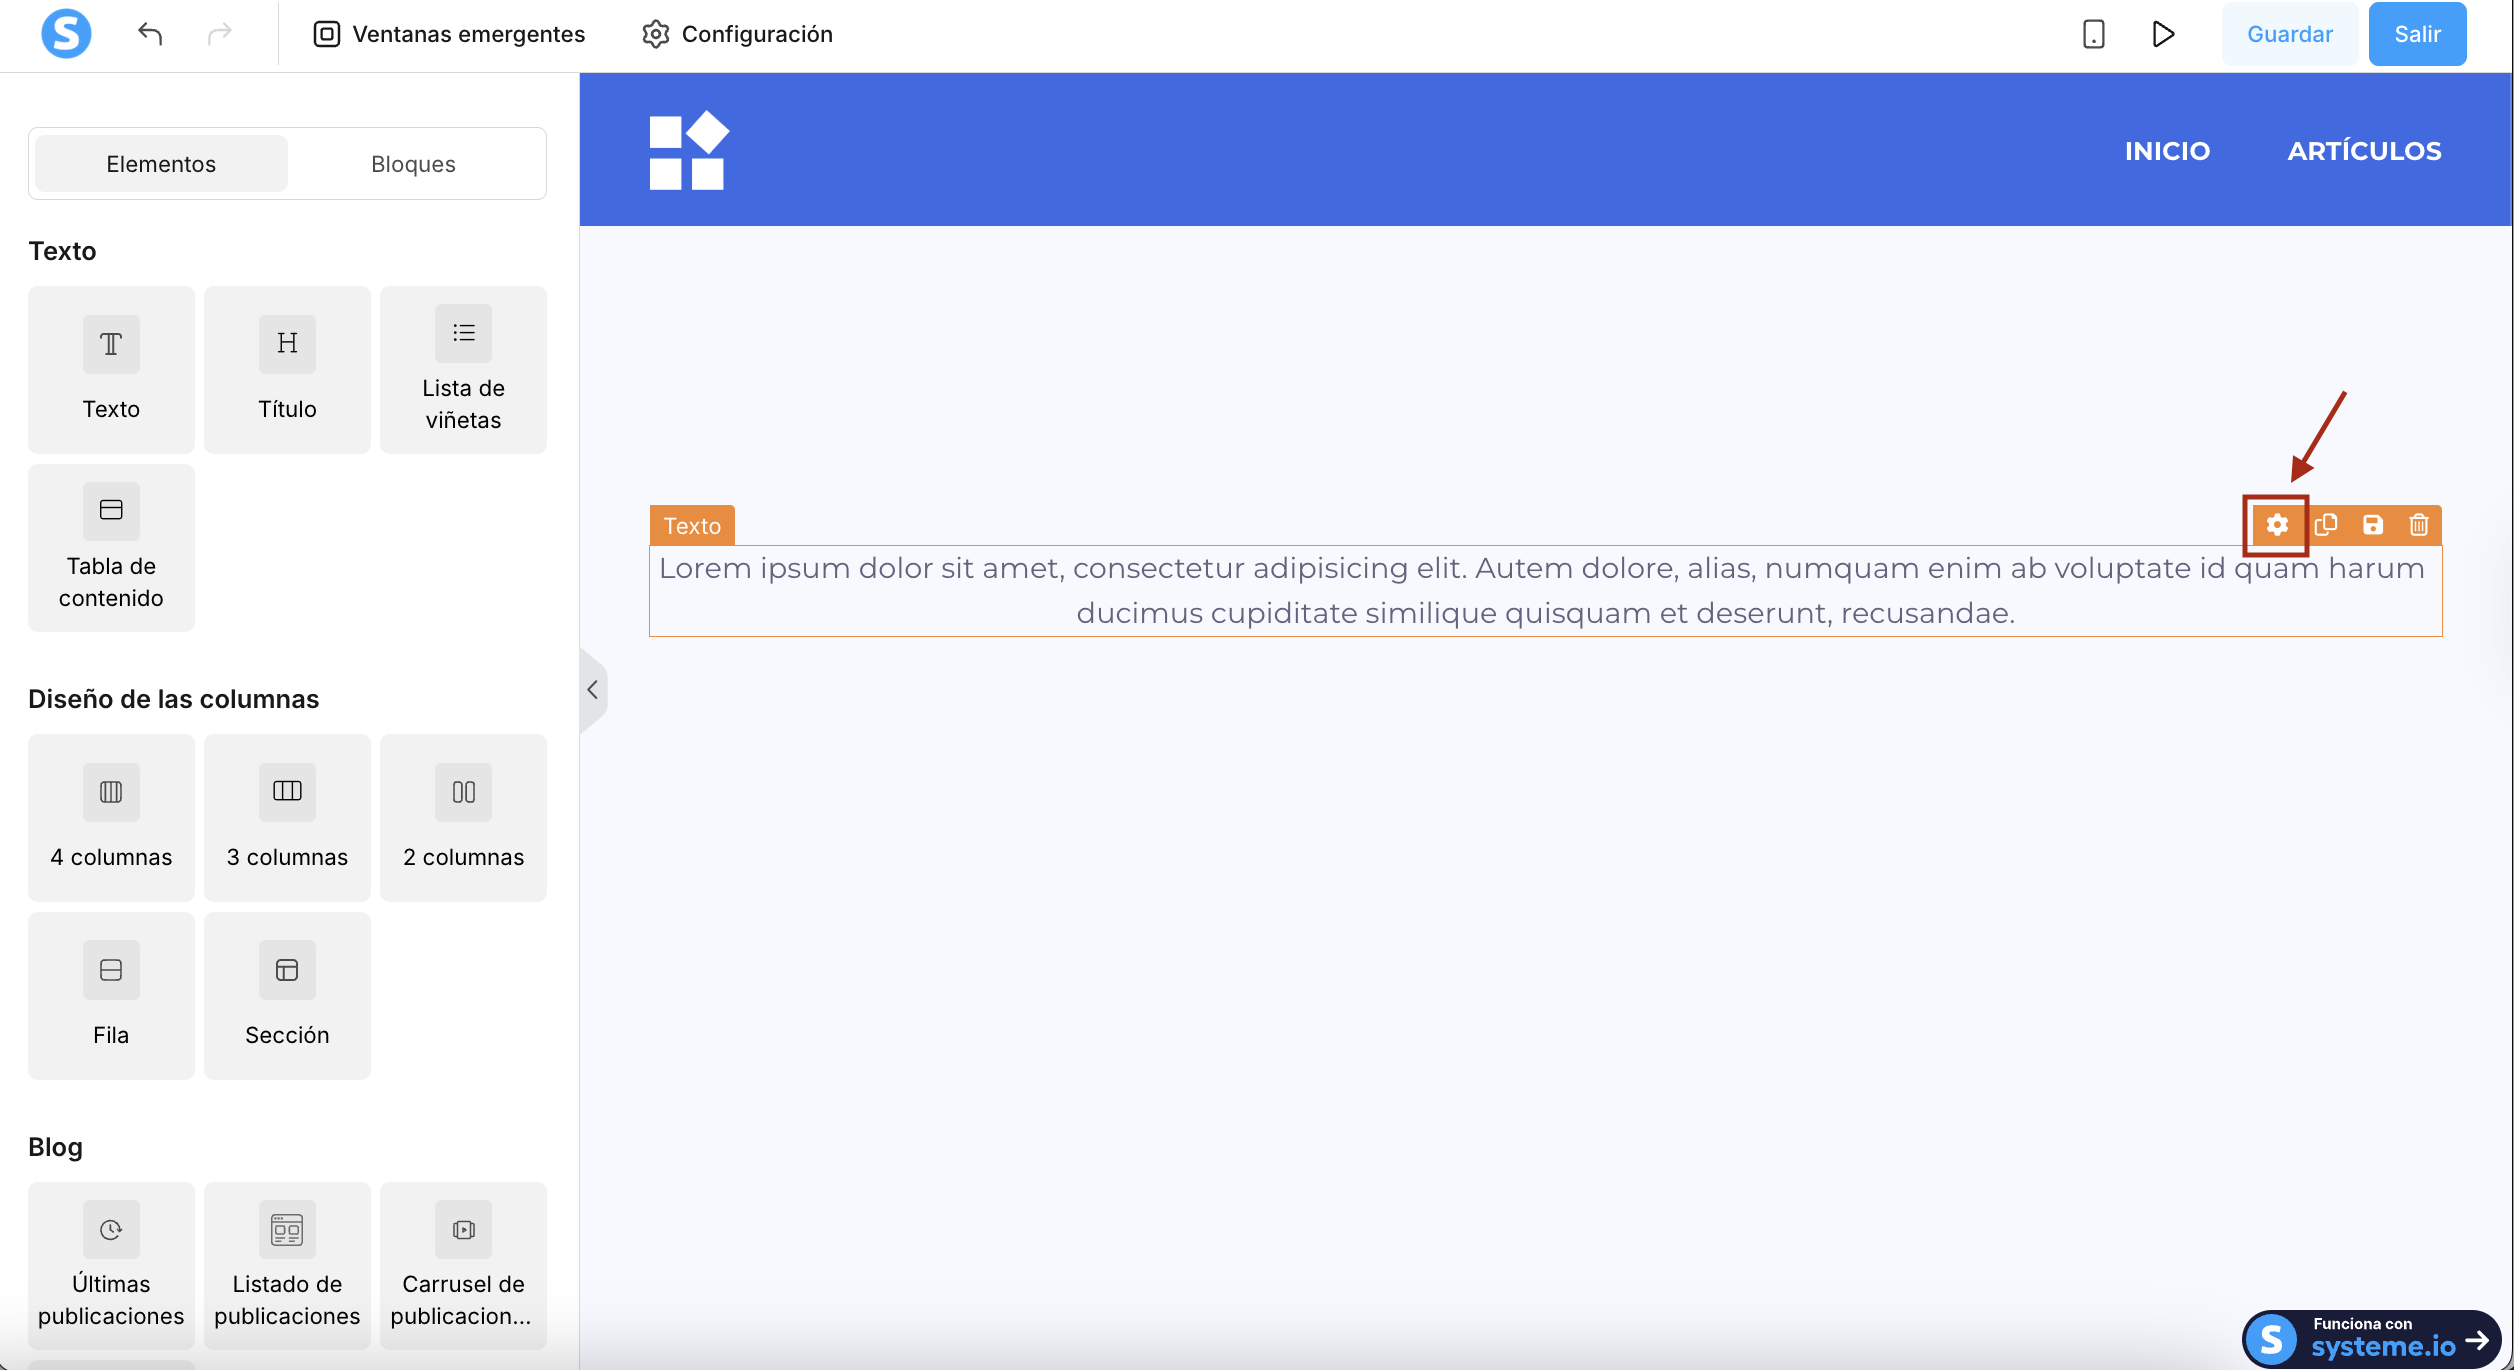Viewport: 2514px width, 1370px height.
Task: Click the undo arrow
Action: [150, 34]
